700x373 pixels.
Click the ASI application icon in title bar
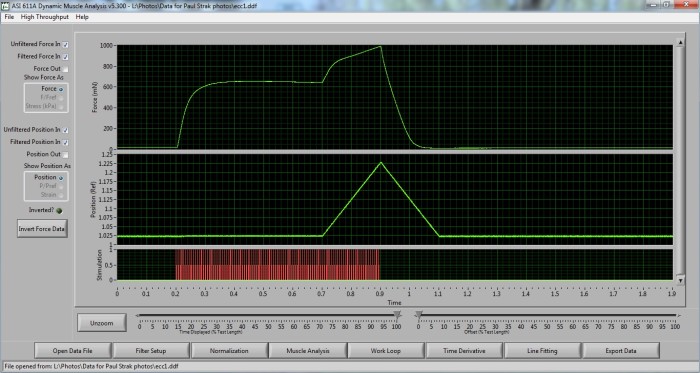pyautogui.click(x=5, y=6)
